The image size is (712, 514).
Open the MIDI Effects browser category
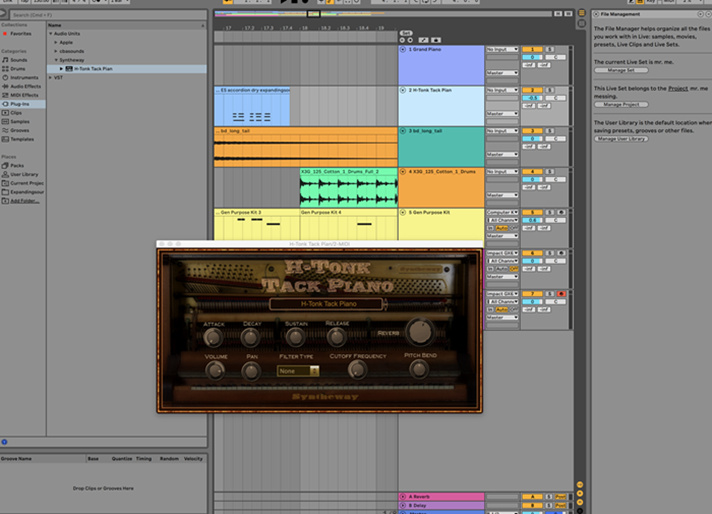(x=24, y=95)
